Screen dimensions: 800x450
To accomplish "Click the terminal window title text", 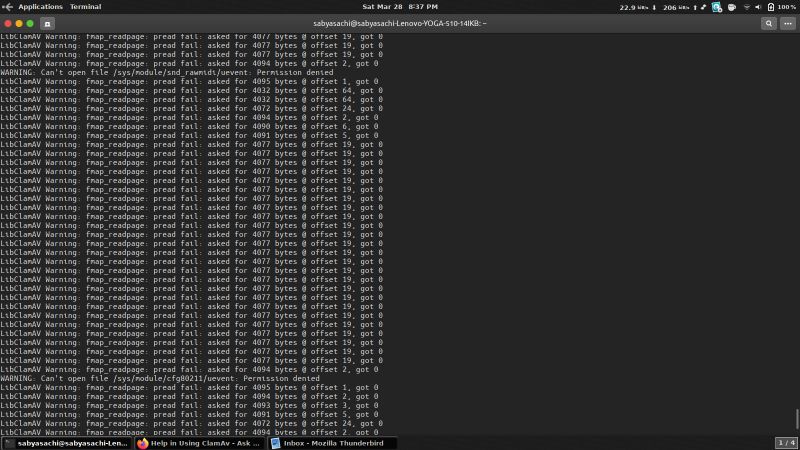I will (x=399, y=23).
